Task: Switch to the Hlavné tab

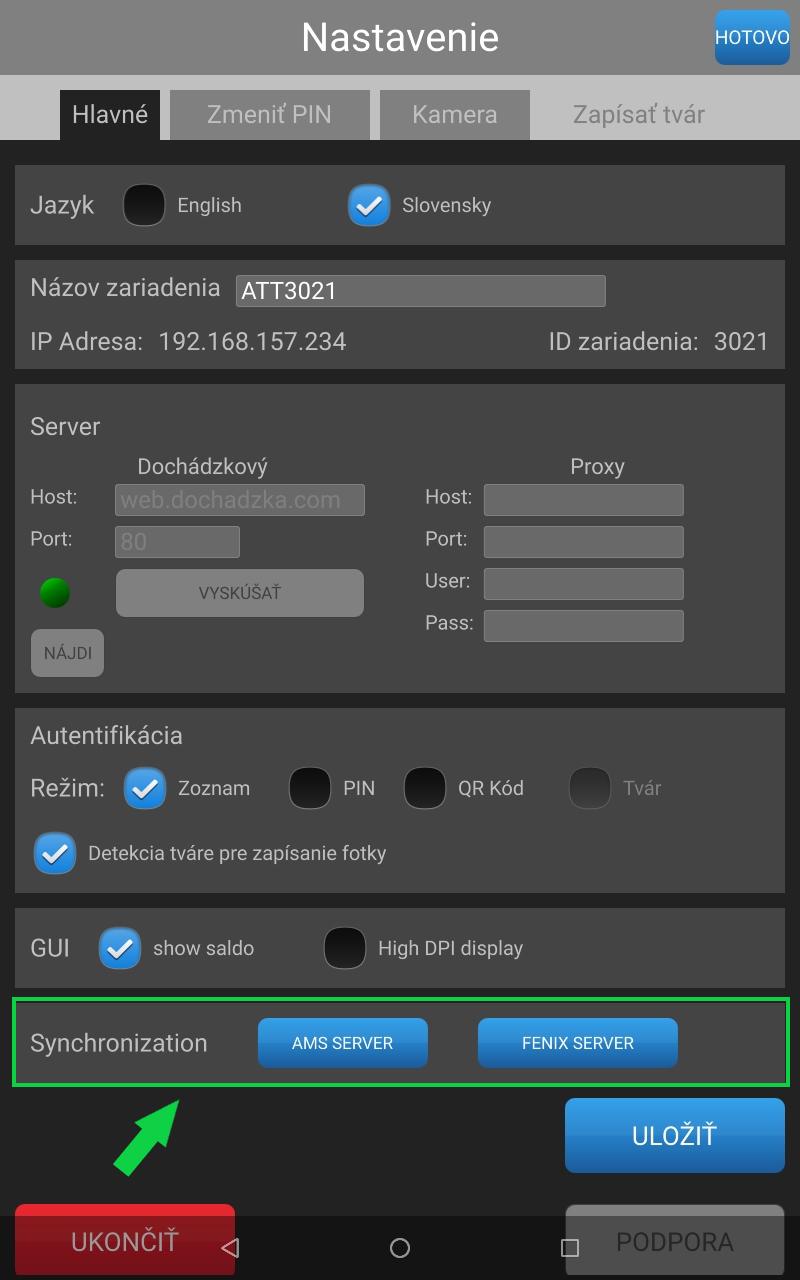Action: 110,114
